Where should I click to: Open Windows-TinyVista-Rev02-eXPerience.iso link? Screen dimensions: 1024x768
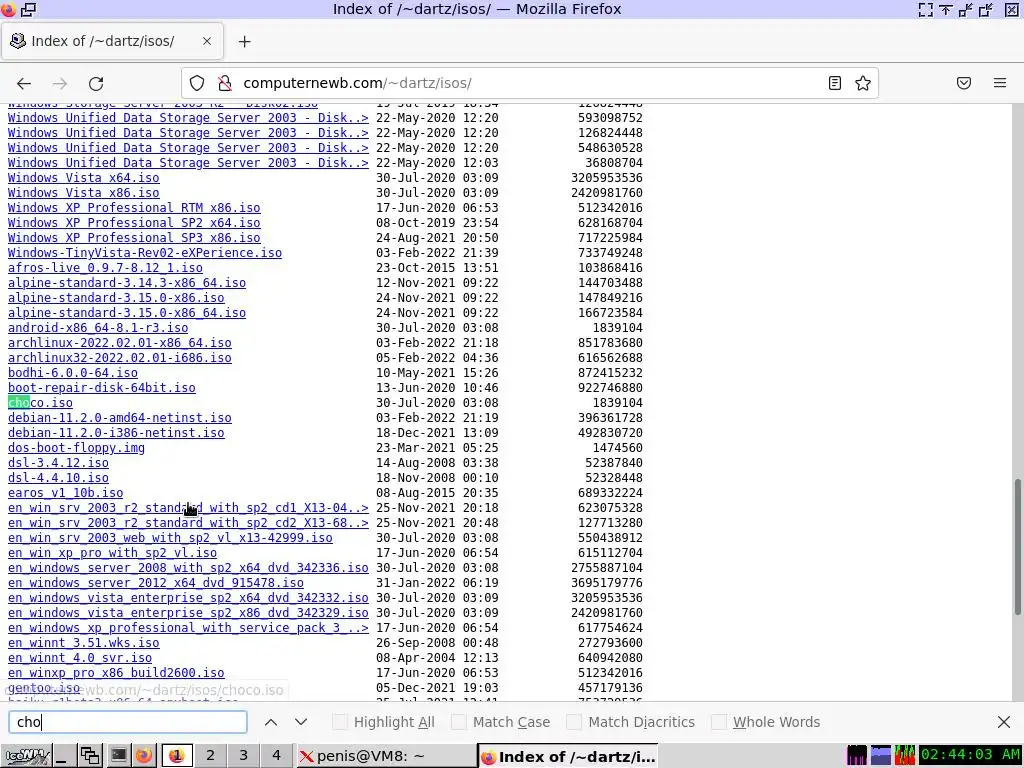pyautogui.click(x=145, y=253)
